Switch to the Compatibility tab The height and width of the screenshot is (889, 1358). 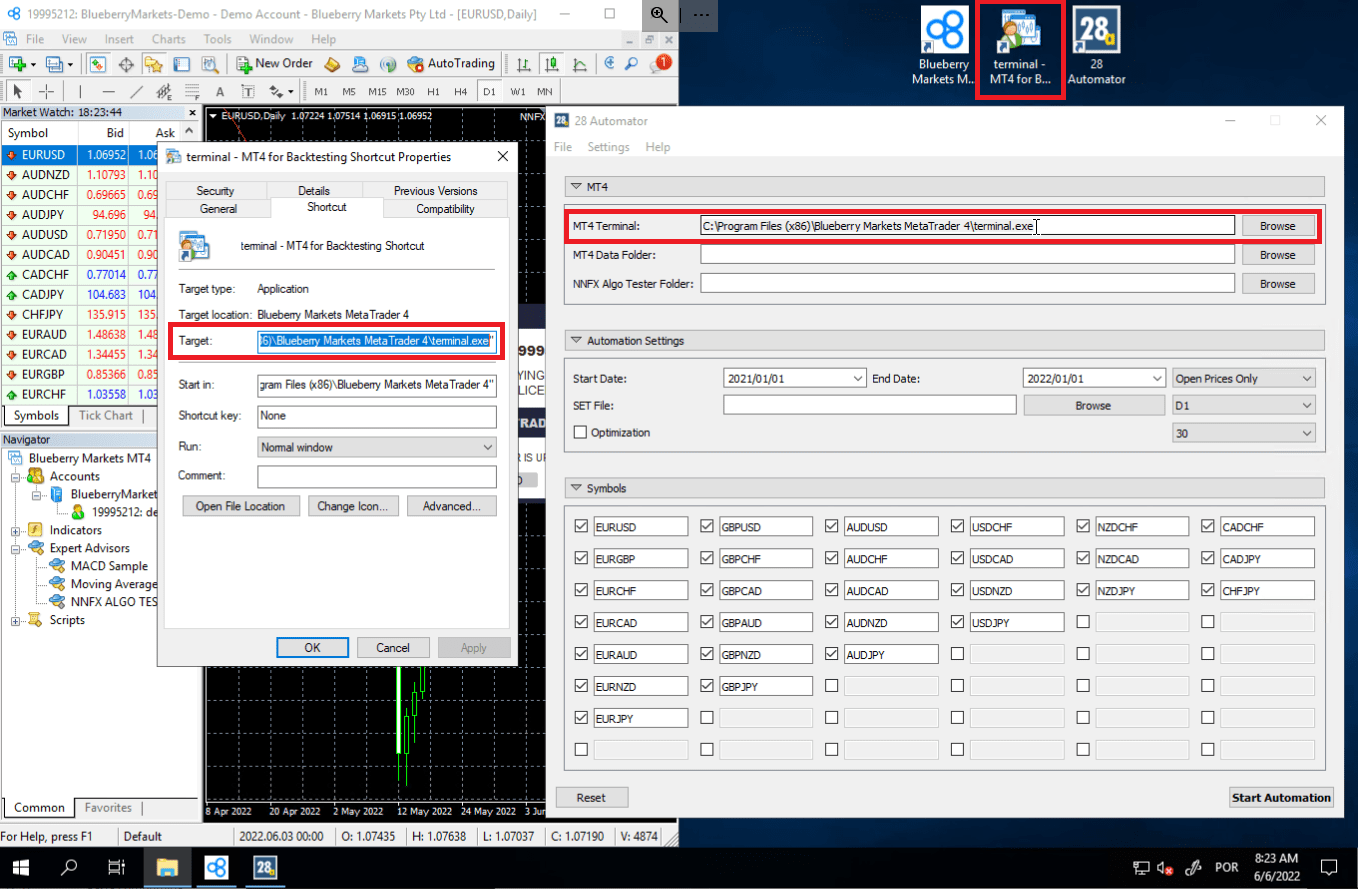tap(445, 209)
